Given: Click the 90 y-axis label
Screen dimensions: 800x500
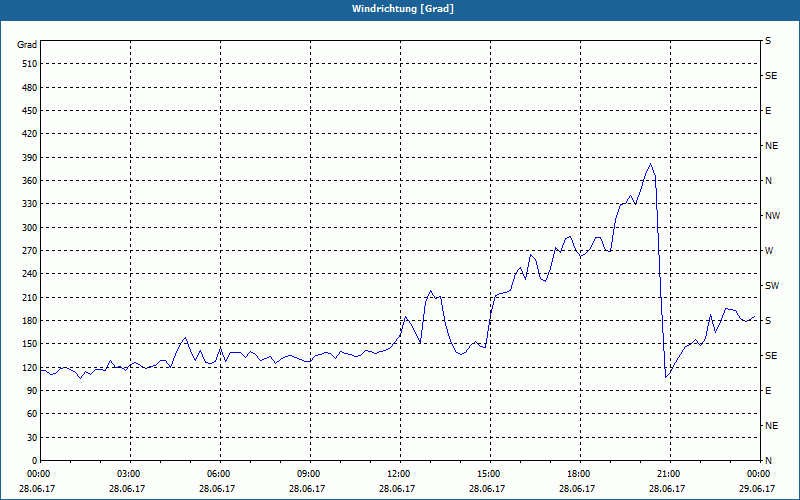Looking at the screenshot, I should point(32,391).
